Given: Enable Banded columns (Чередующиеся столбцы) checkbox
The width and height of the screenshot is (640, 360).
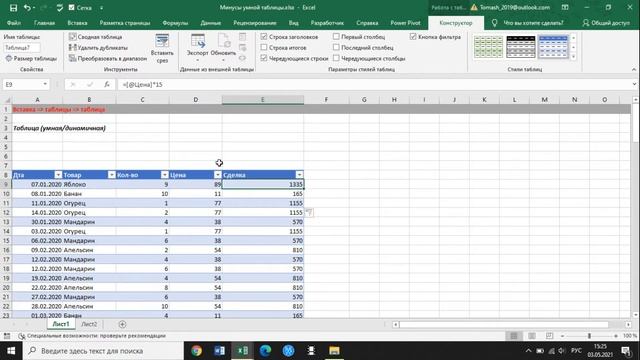Looking at the screenshot, I should [336, 58].
